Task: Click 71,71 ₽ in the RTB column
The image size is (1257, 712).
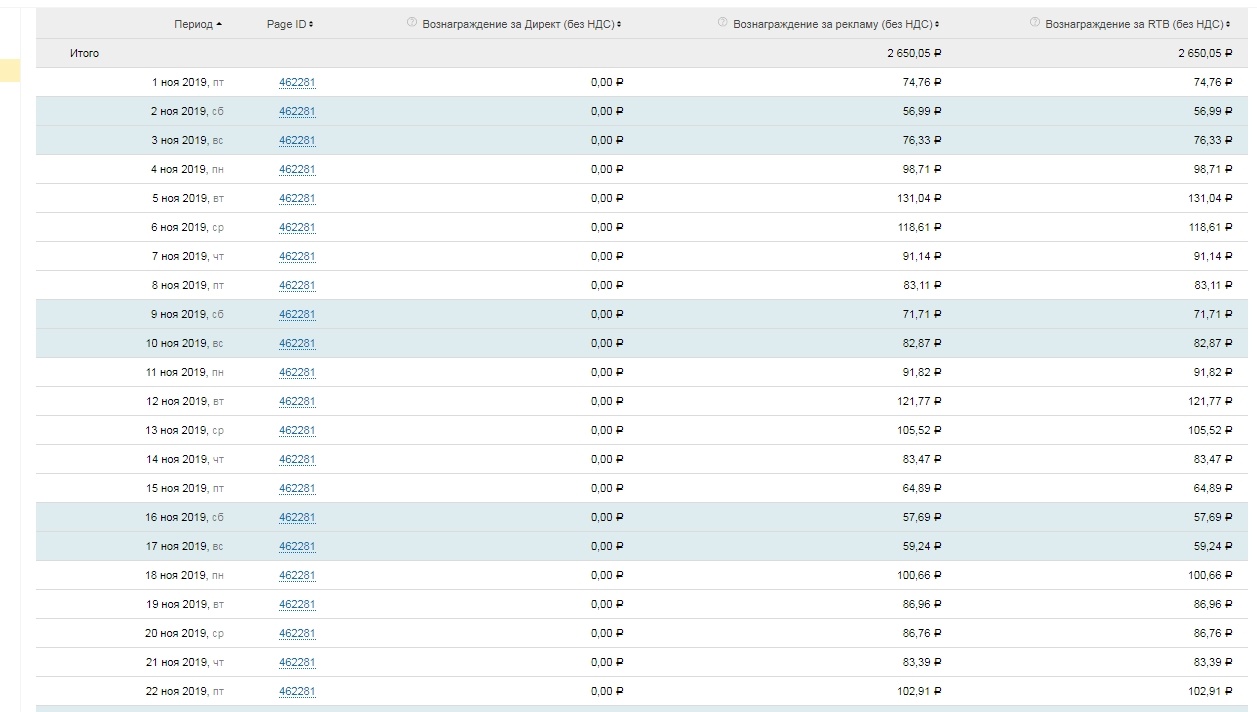Action: pos(1213,314)
